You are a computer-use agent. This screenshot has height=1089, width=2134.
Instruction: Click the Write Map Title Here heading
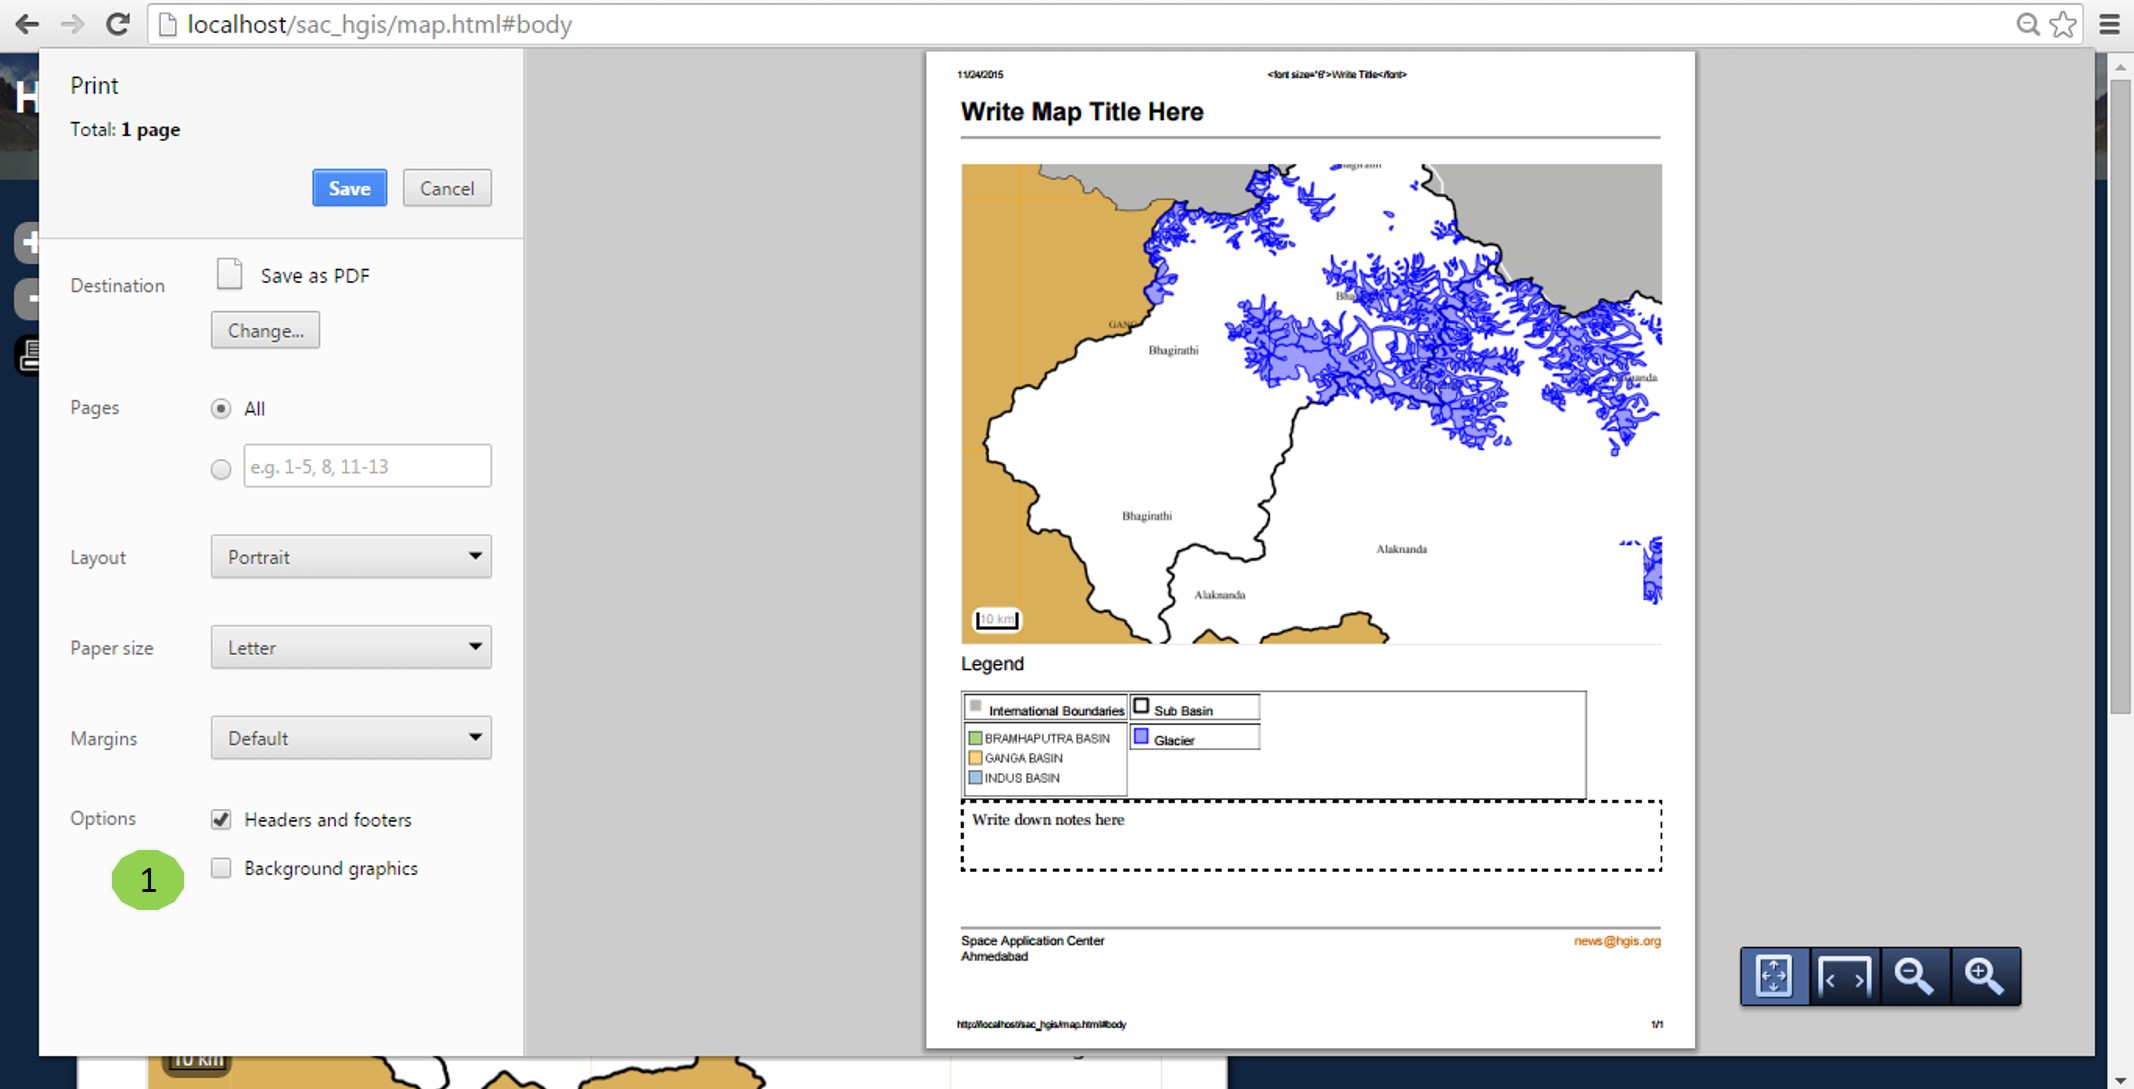[1082, 112]
